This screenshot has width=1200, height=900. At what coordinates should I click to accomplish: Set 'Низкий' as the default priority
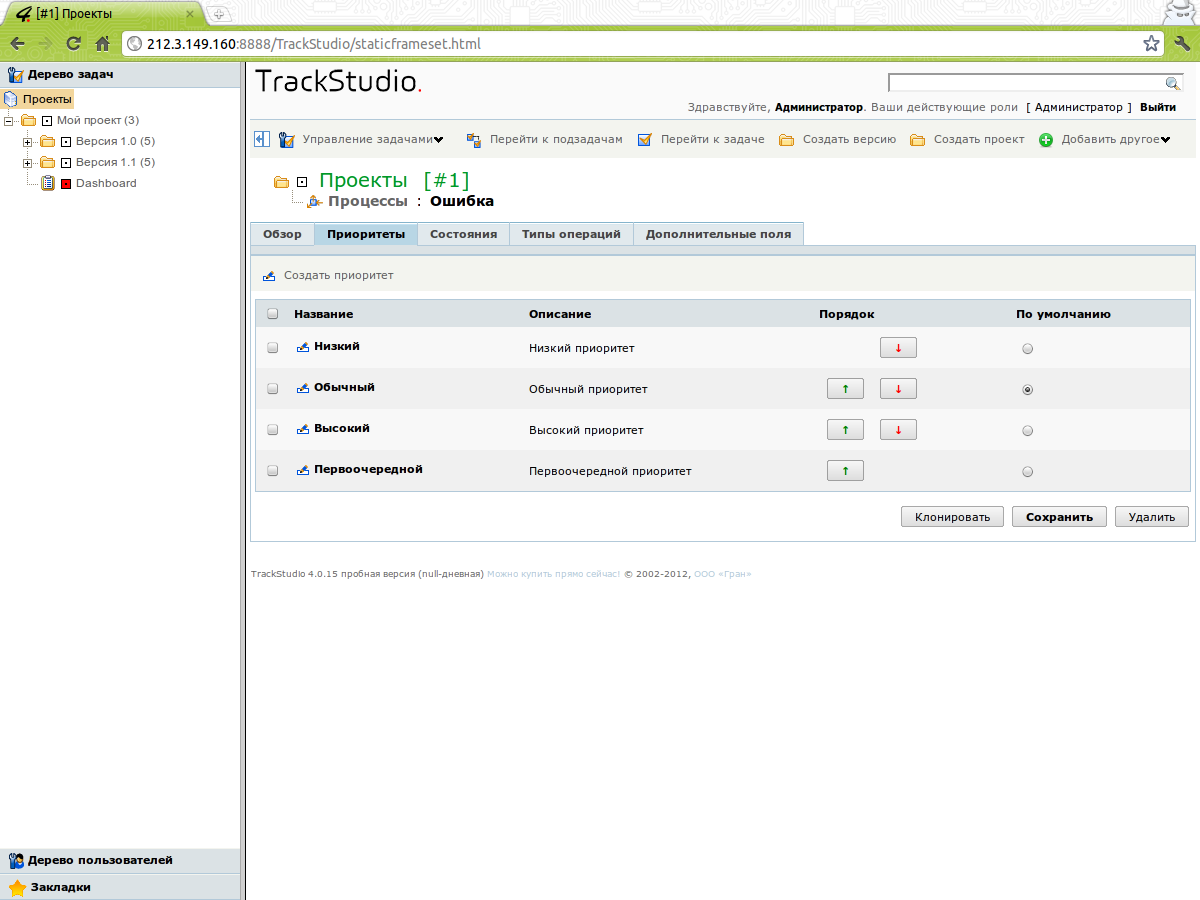(1028, 349)
